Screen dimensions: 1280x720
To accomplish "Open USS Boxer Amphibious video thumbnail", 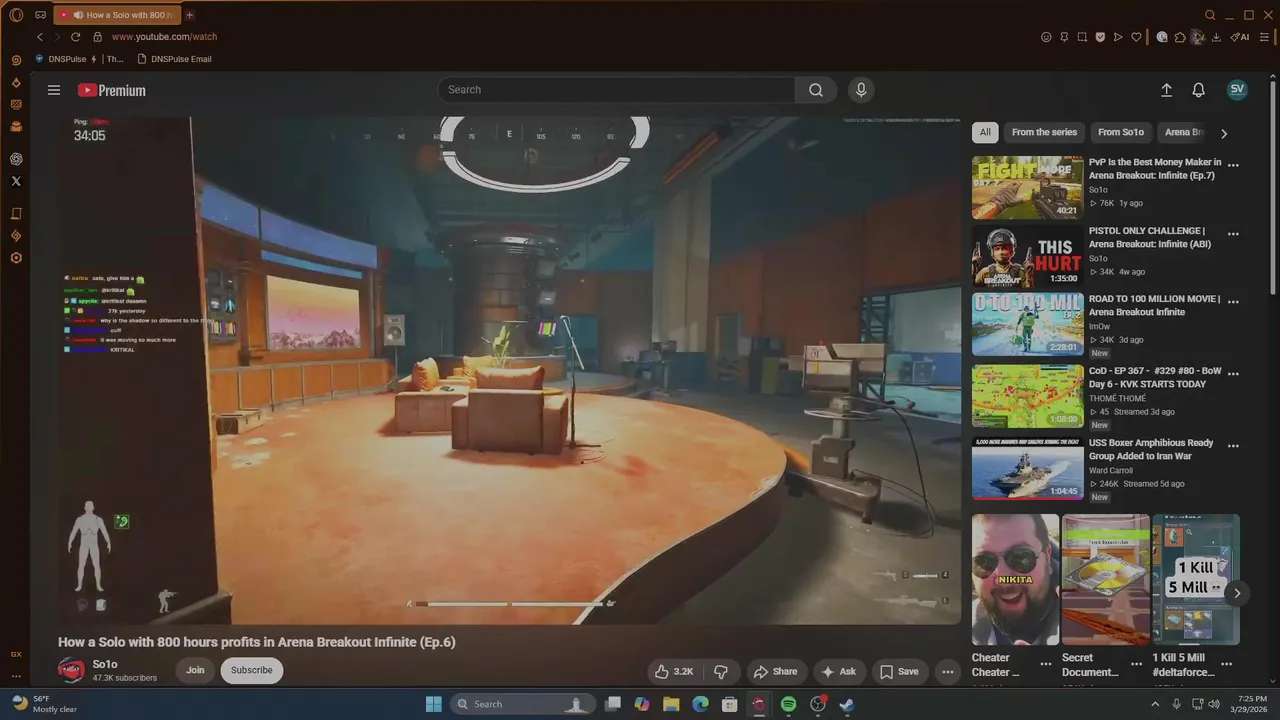I will (1027, 469).
